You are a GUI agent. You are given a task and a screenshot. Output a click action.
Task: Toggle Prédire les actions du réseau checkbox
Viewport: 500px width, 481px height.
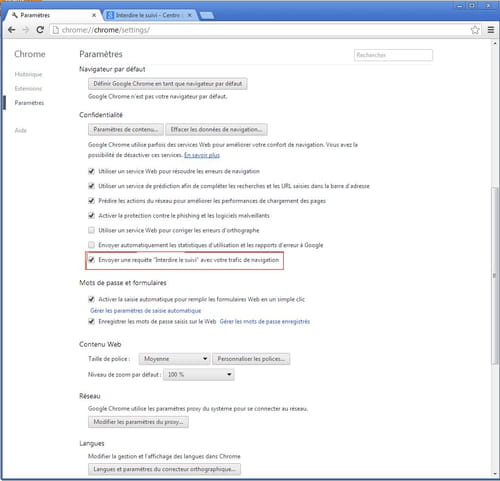[91, 201]
